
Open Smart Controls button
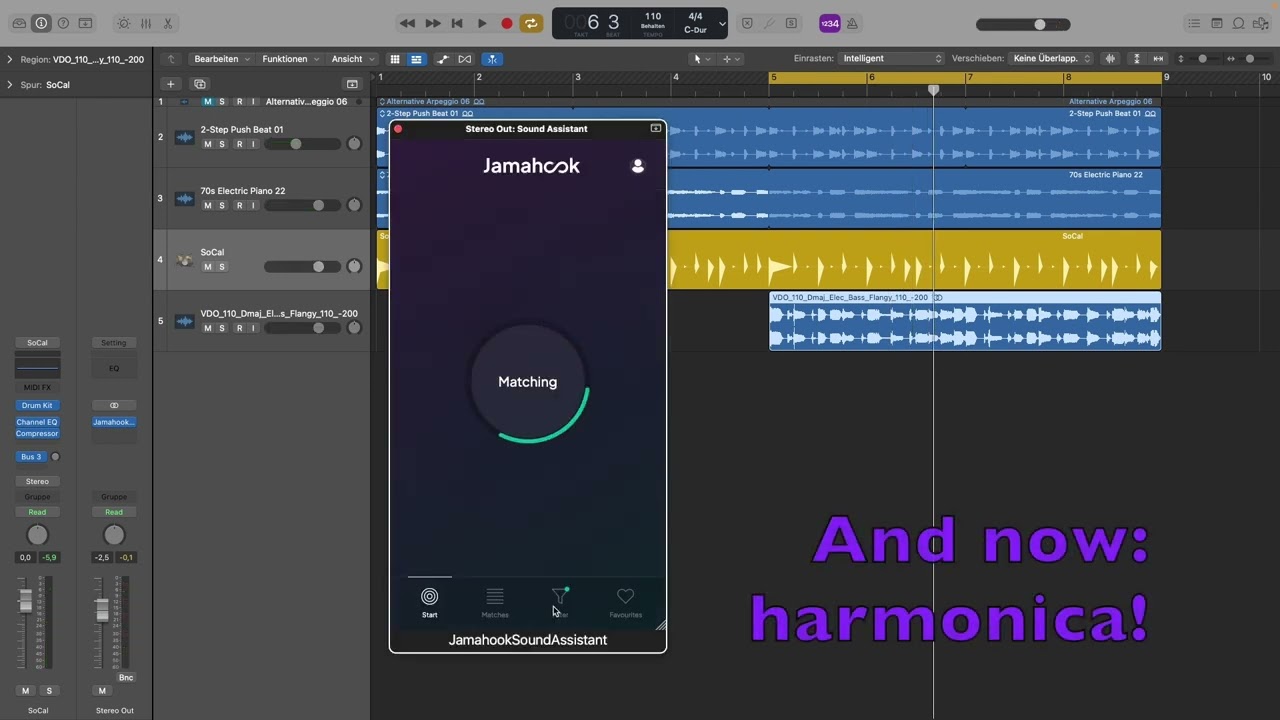pos(123,23)
